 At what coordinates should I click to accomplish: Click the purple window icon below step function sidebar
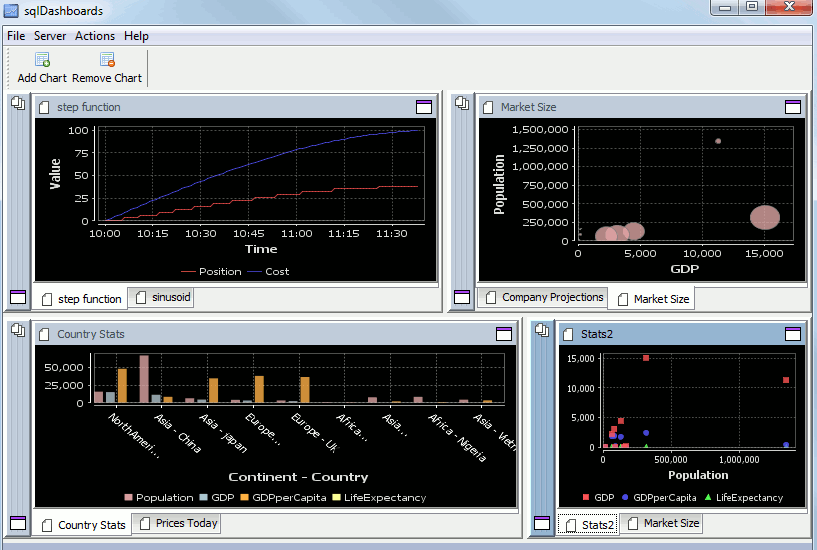[18, 297]
